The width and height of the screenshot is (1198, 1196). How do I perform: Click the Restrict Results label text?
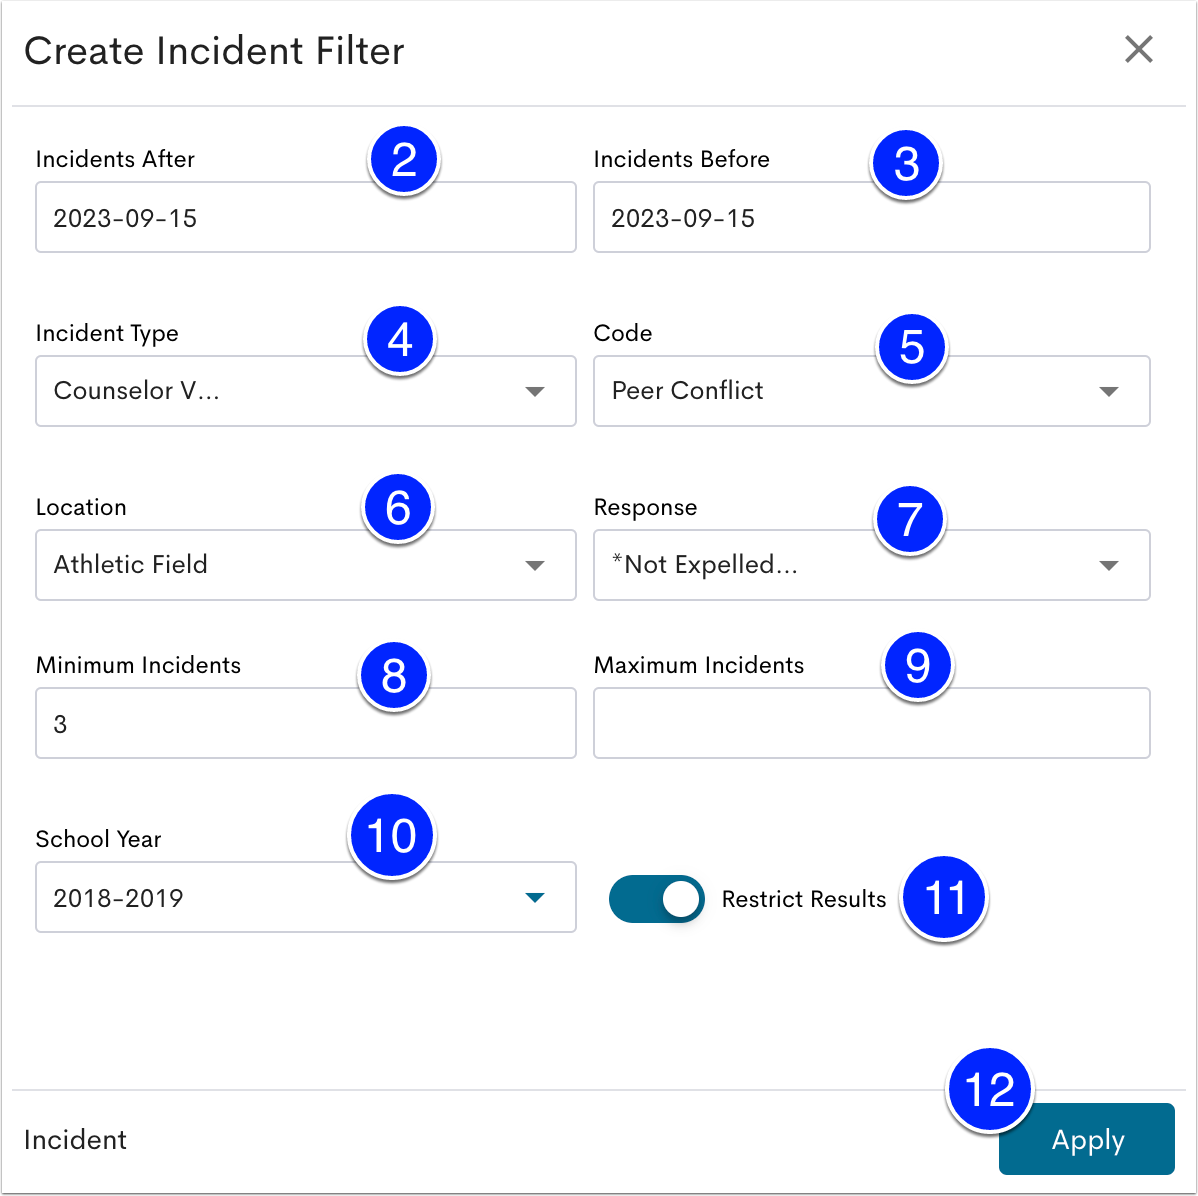[804, 899]
